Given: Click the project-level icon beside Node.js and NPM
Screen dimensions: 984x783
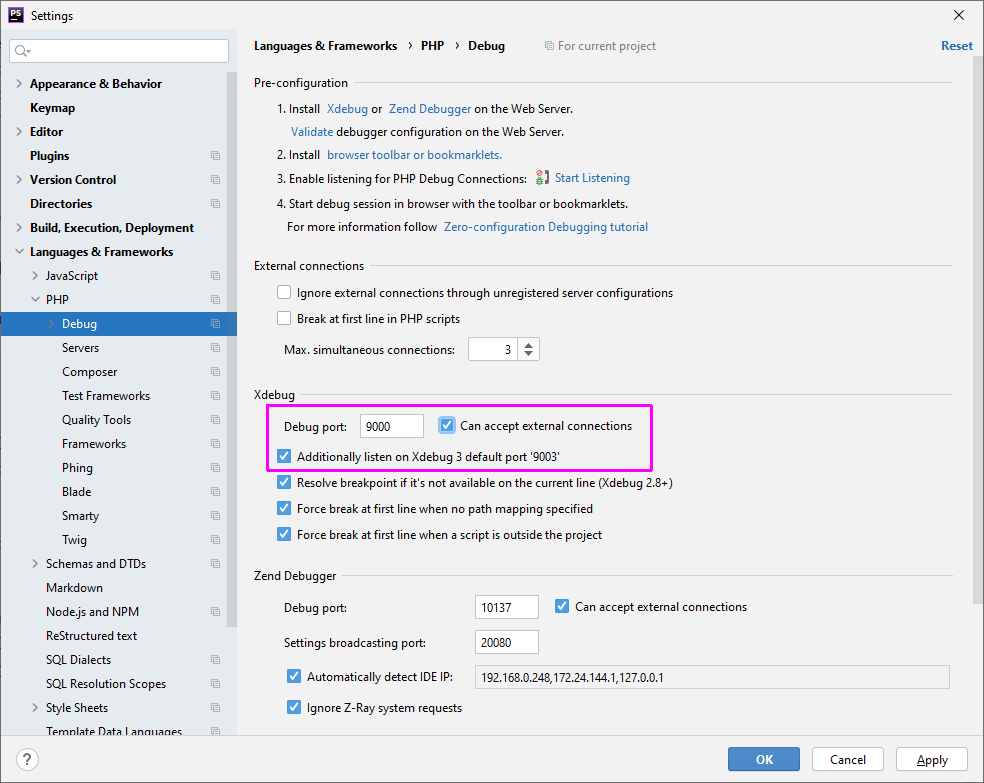Looking at the screenshot, I should point(215,612).
